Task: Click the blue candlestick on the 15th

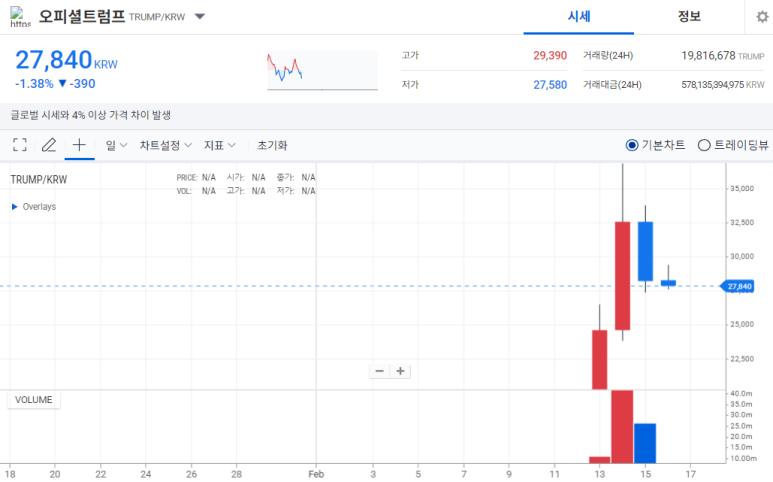Action: coord(645,251)
